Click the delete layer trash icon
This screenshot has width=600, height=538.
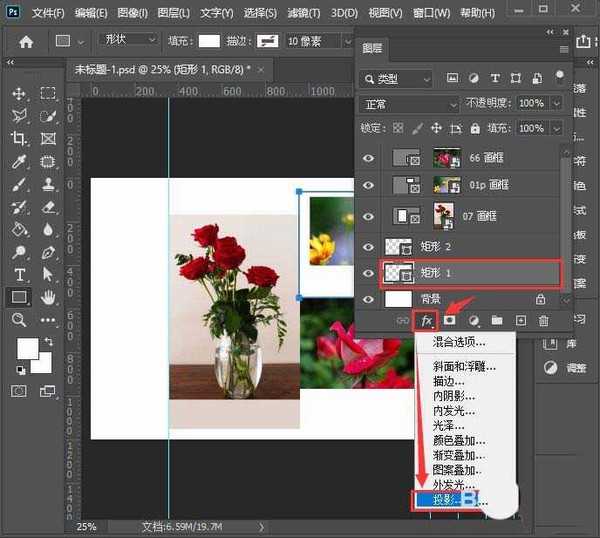pyautogui.click(x=544, y=320)
